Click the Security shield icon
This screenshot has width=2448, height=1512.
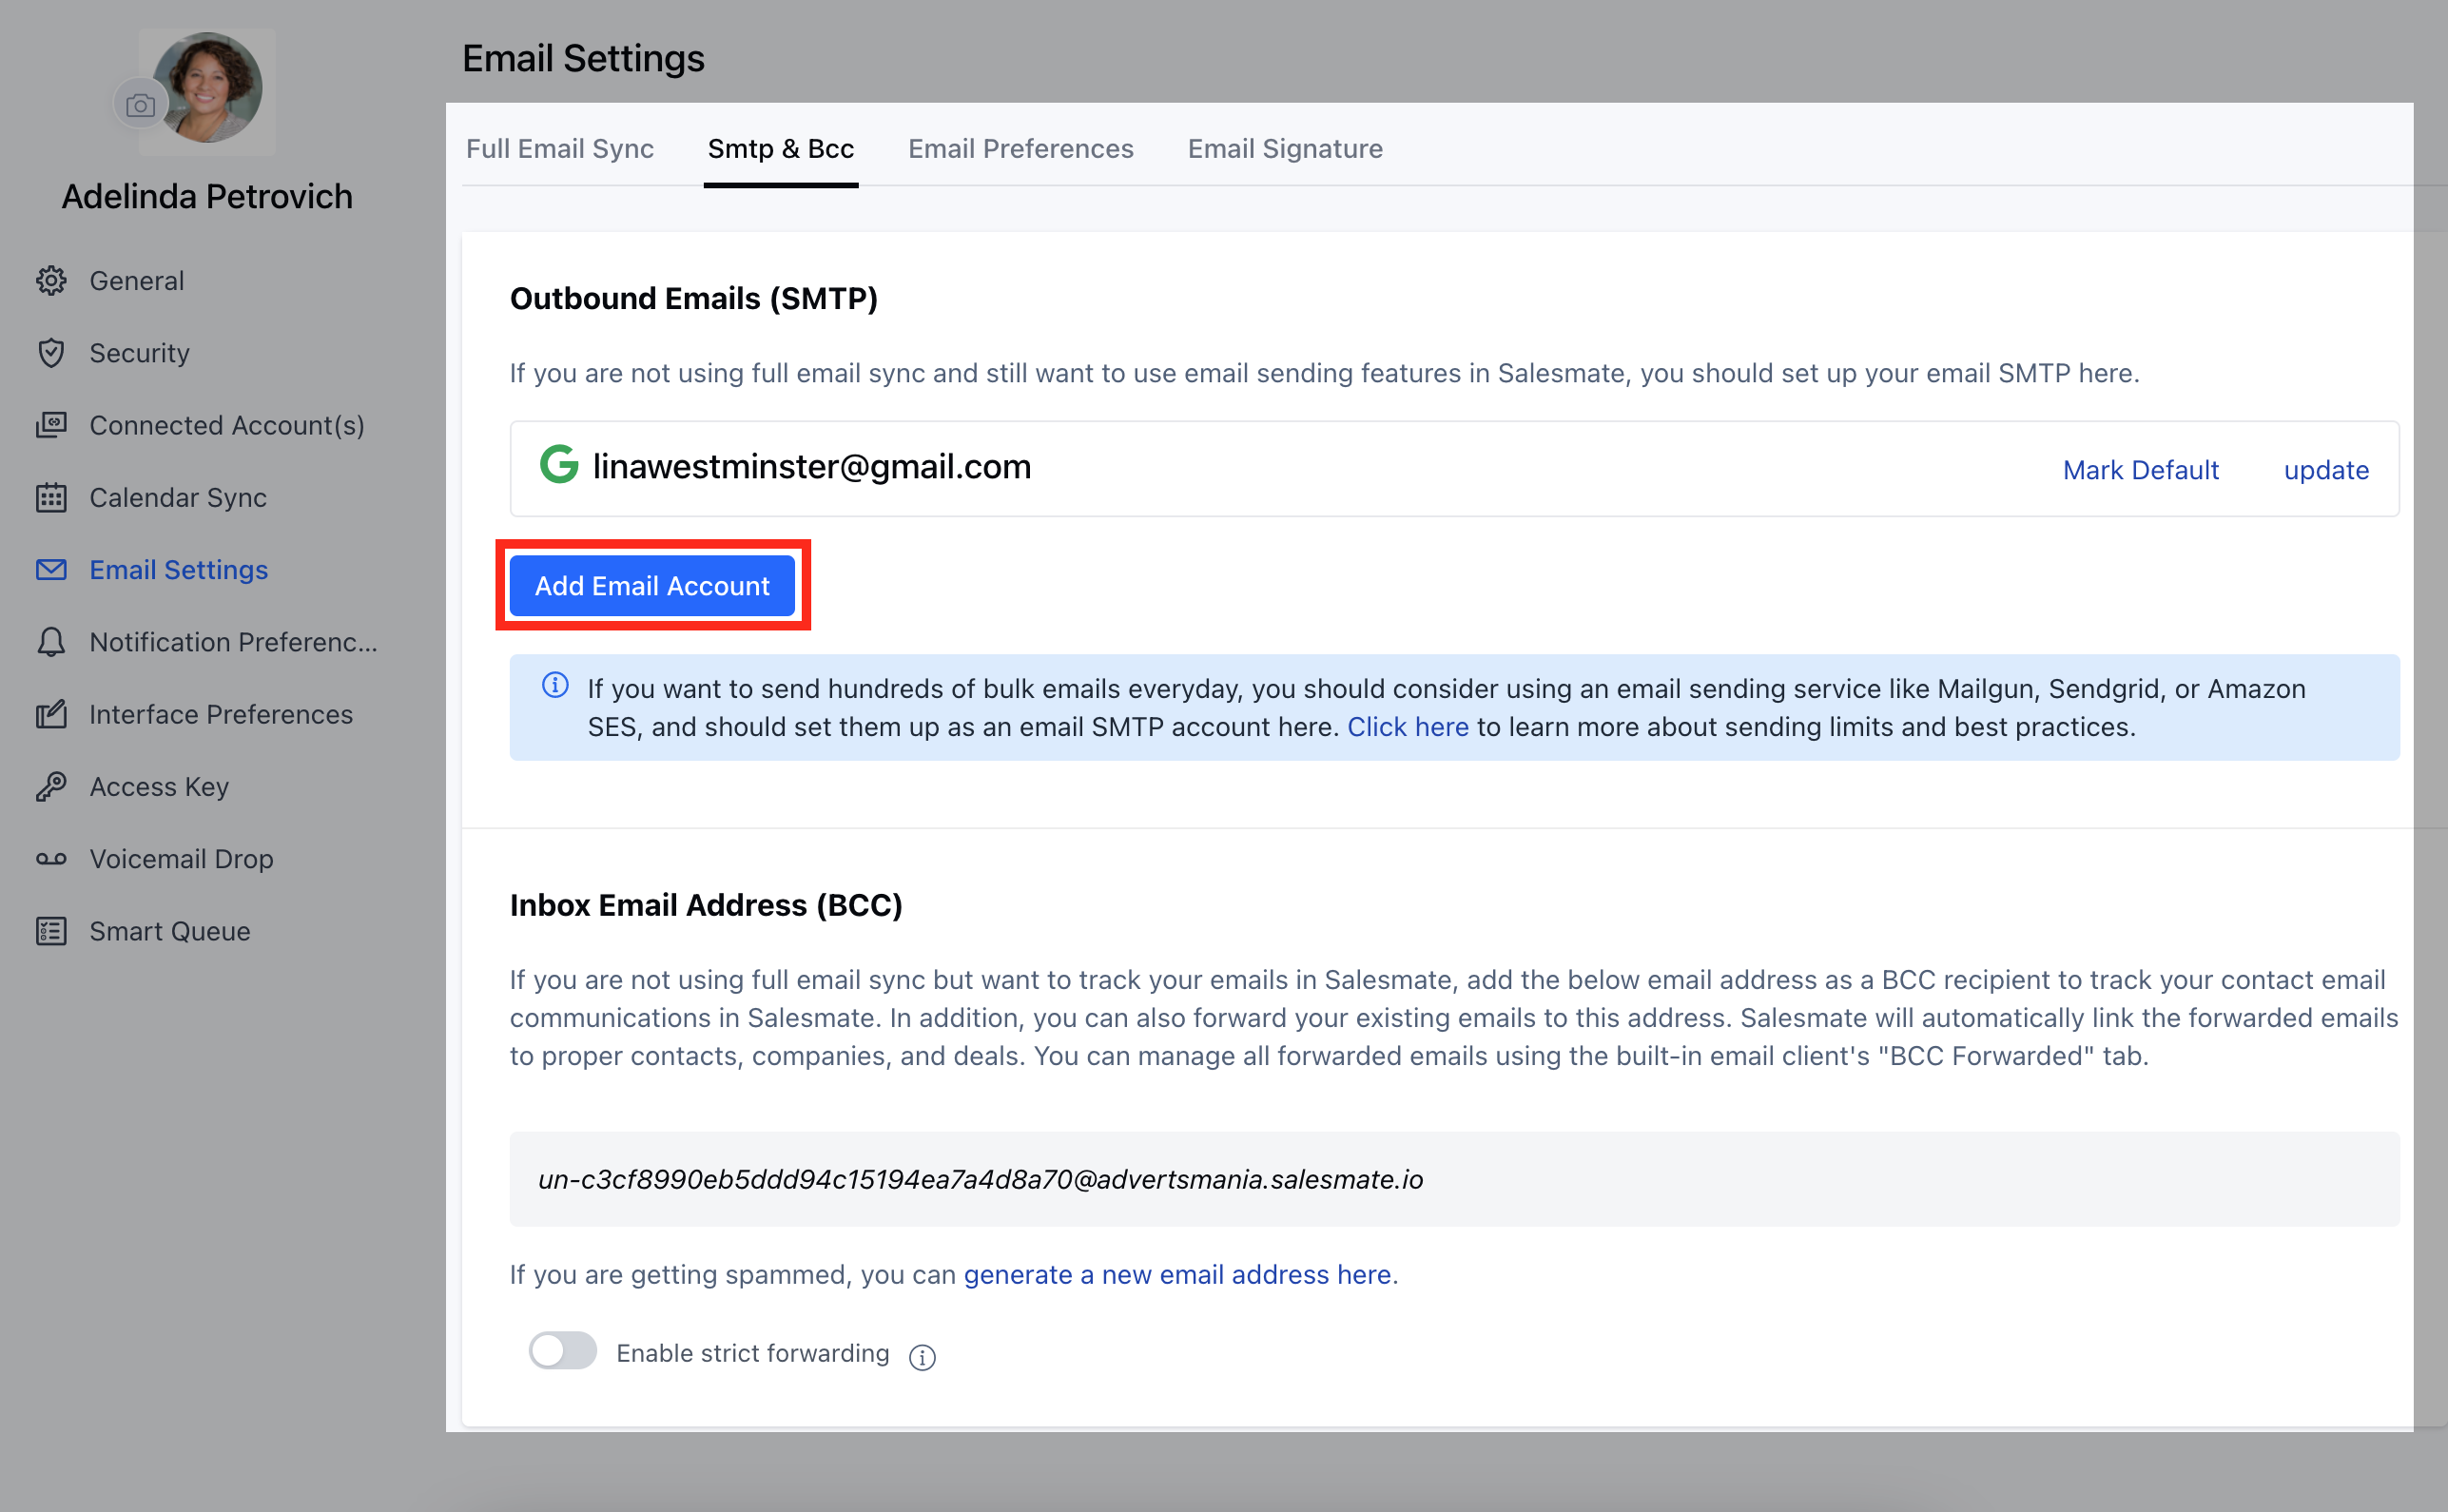click(51, 353)
